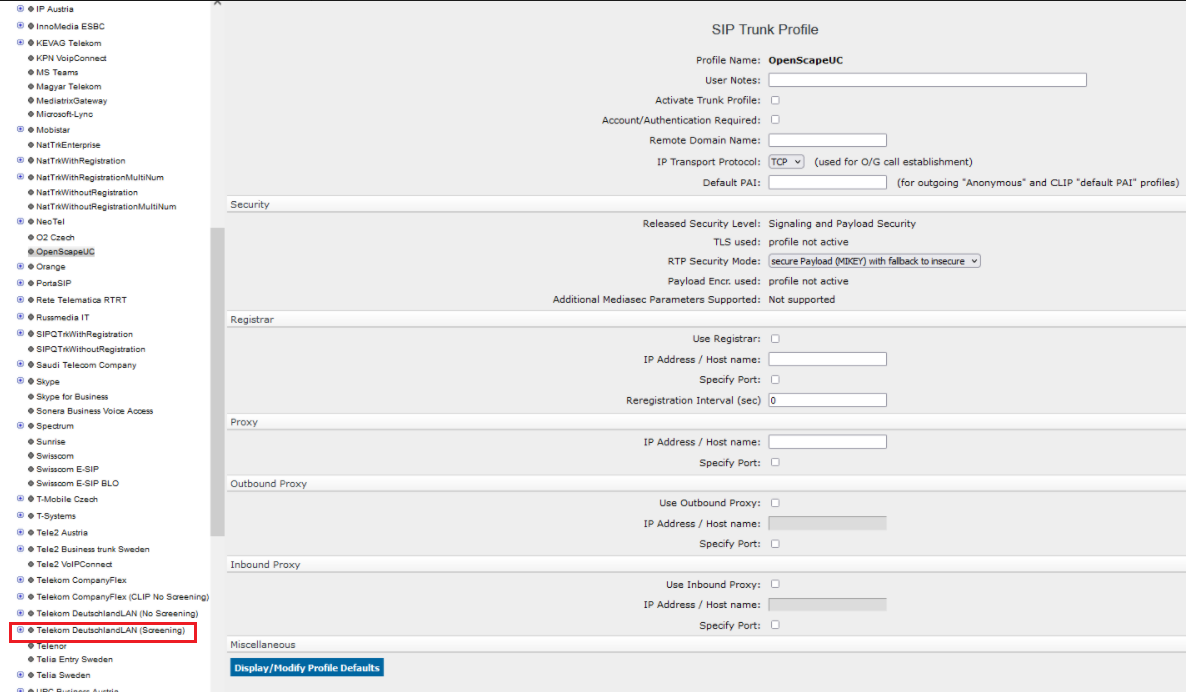Select T-Mobile Czech tree item
Image resolution: width=1186 pixels, height=692 pixels.
pos(67,499)
